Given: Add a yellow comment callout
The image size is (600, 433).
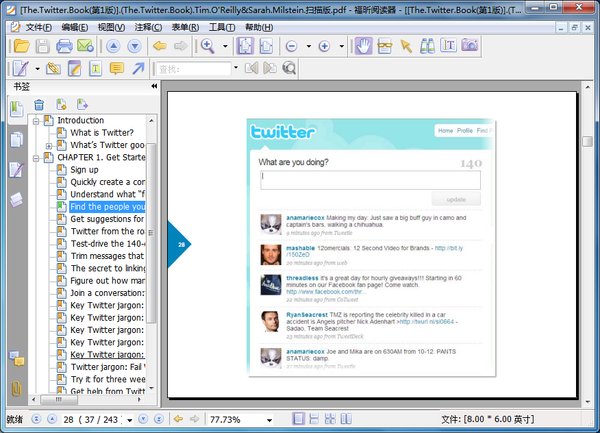Looking at the screenshot, I should point(117,68).
